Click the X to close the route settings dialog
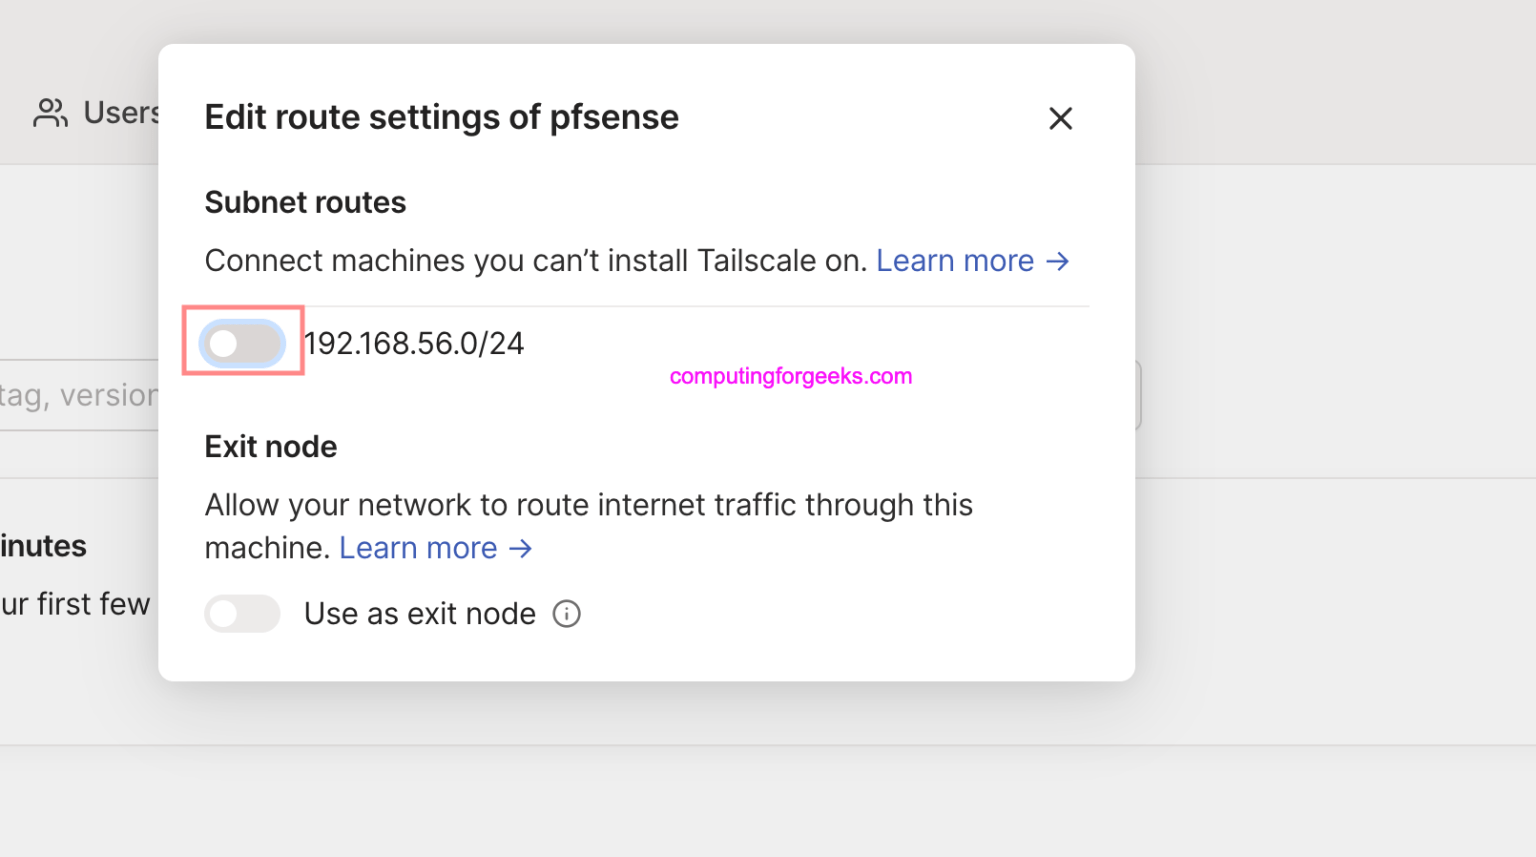 click(1060, 118)
